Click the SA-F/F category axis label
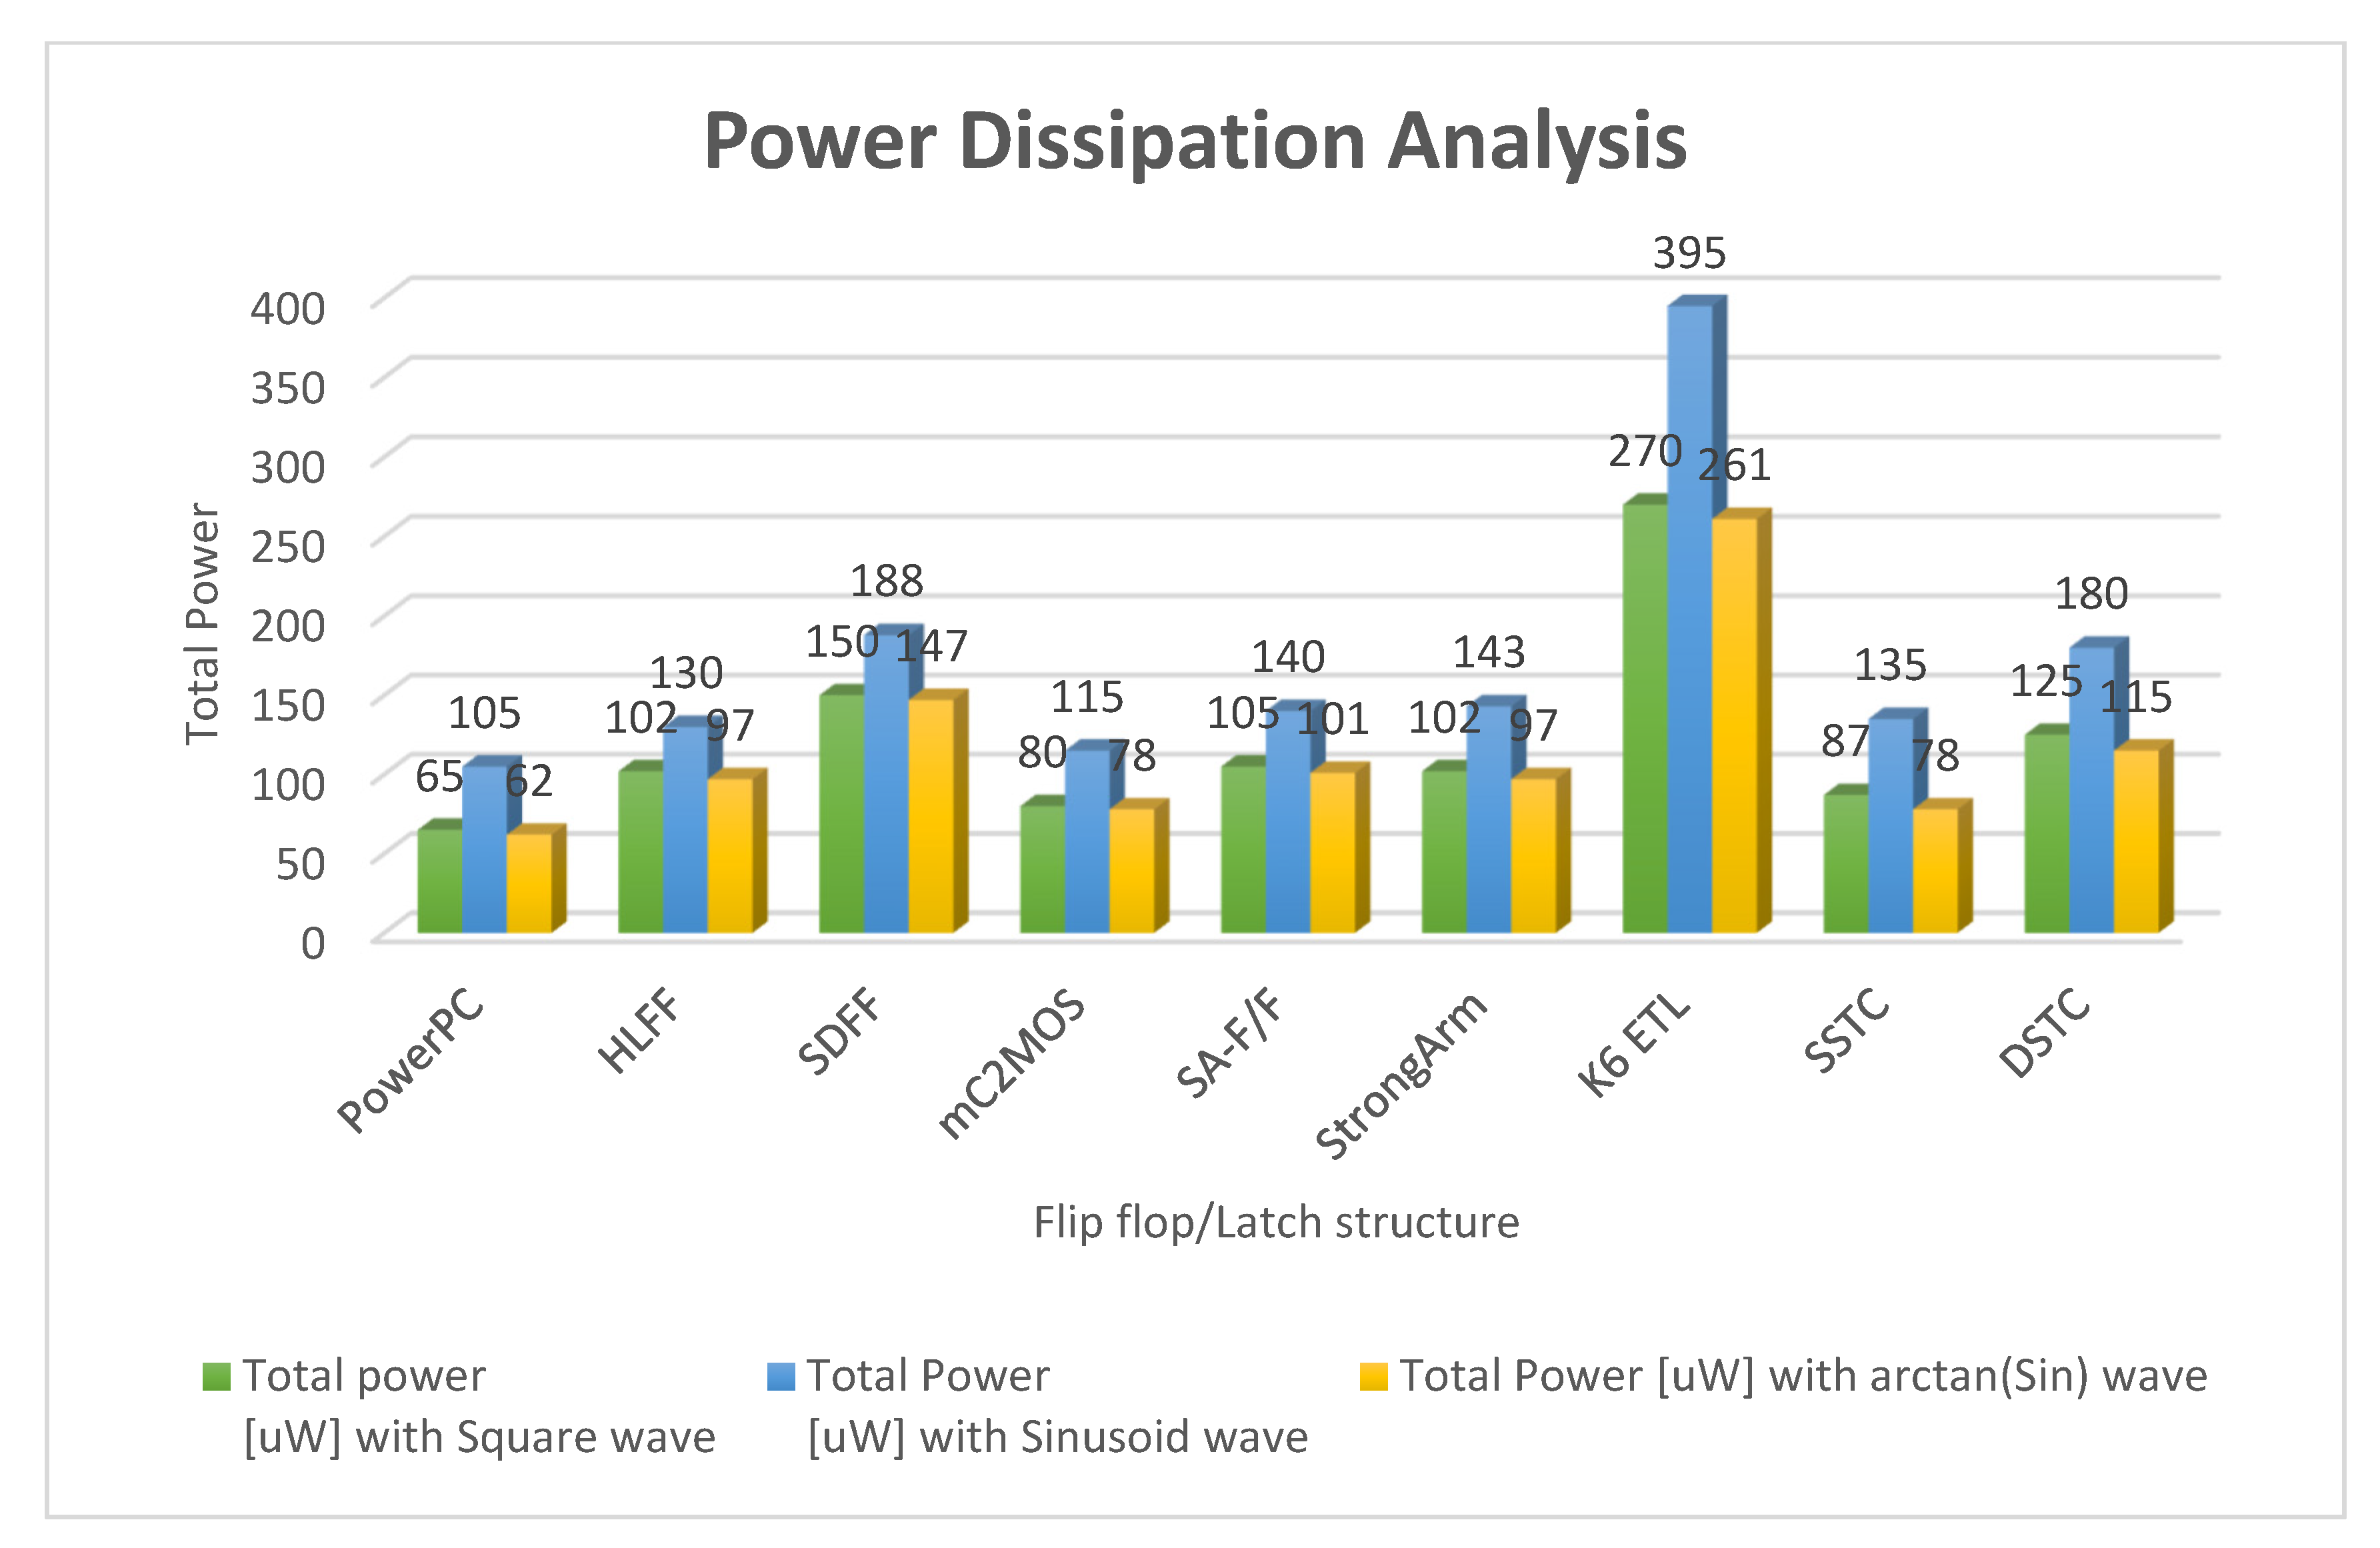This screenshot has height=1548, width=2380. 1231,1043
